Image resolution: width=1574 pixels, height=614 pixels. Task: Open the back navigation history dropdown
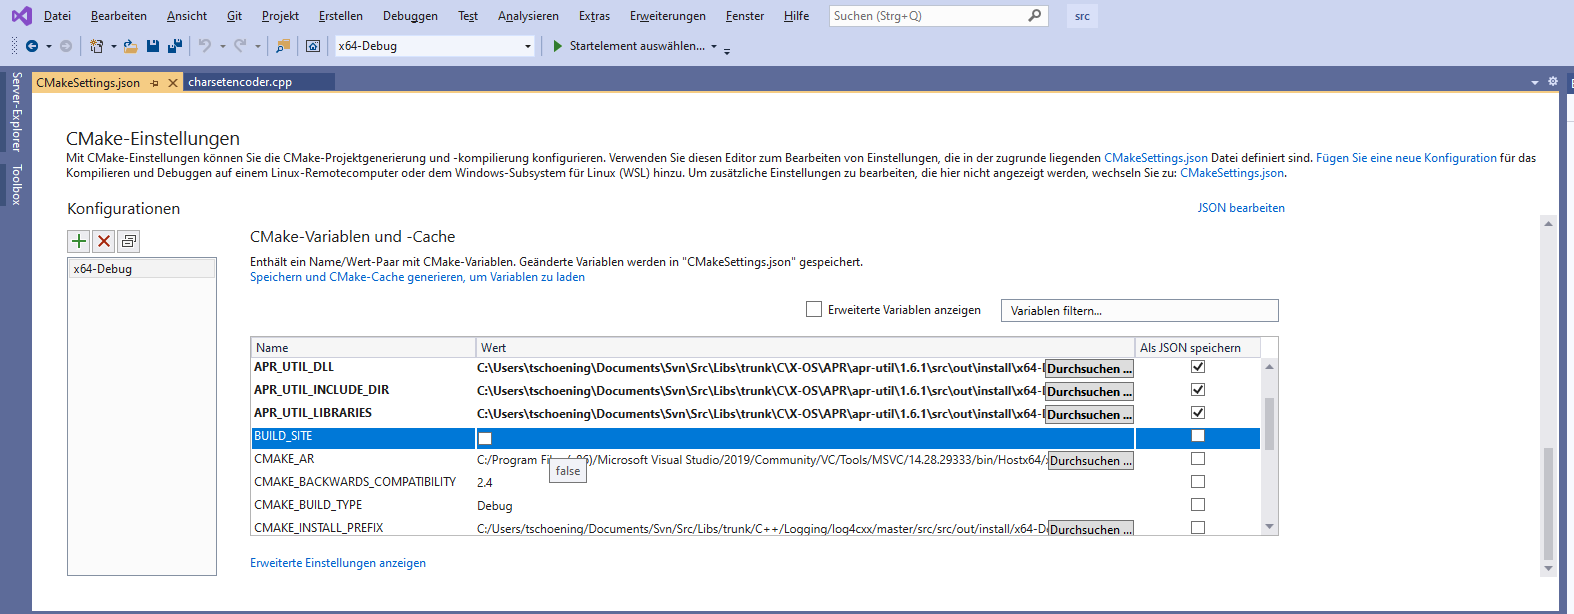[49, 46]
